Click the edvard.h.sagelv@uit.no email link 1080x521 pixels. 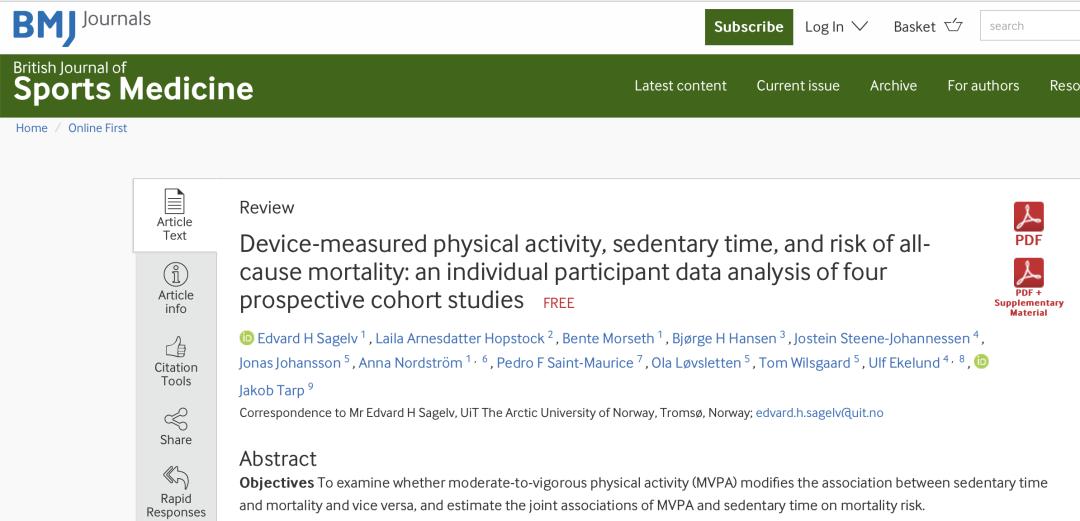coord(819,413)
